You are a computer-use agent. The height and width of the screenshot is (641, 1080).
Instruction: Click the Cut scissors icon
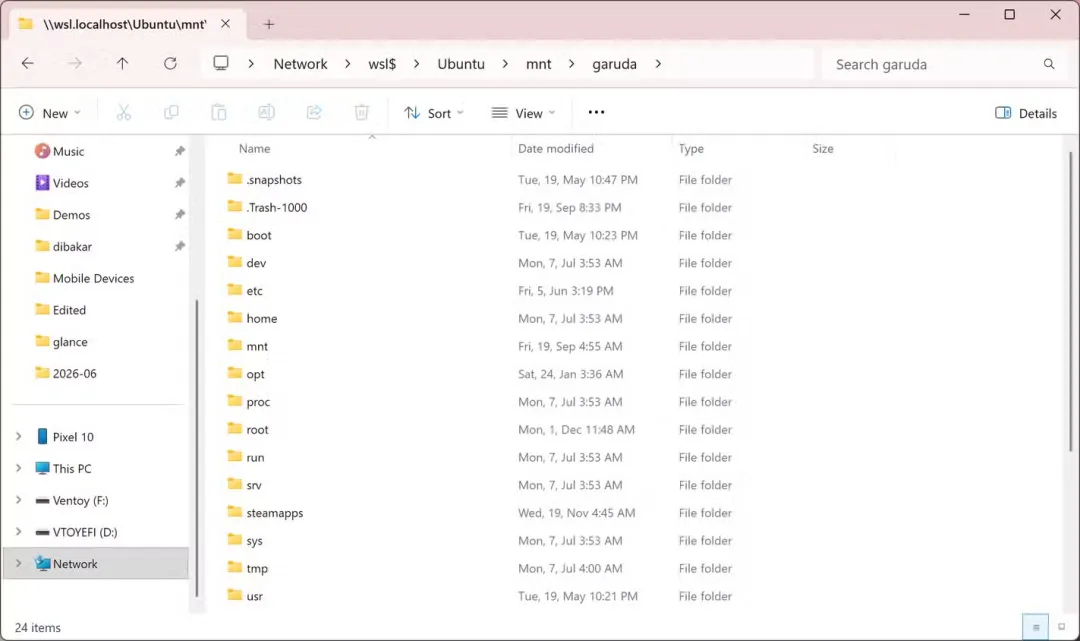(123, 113)
